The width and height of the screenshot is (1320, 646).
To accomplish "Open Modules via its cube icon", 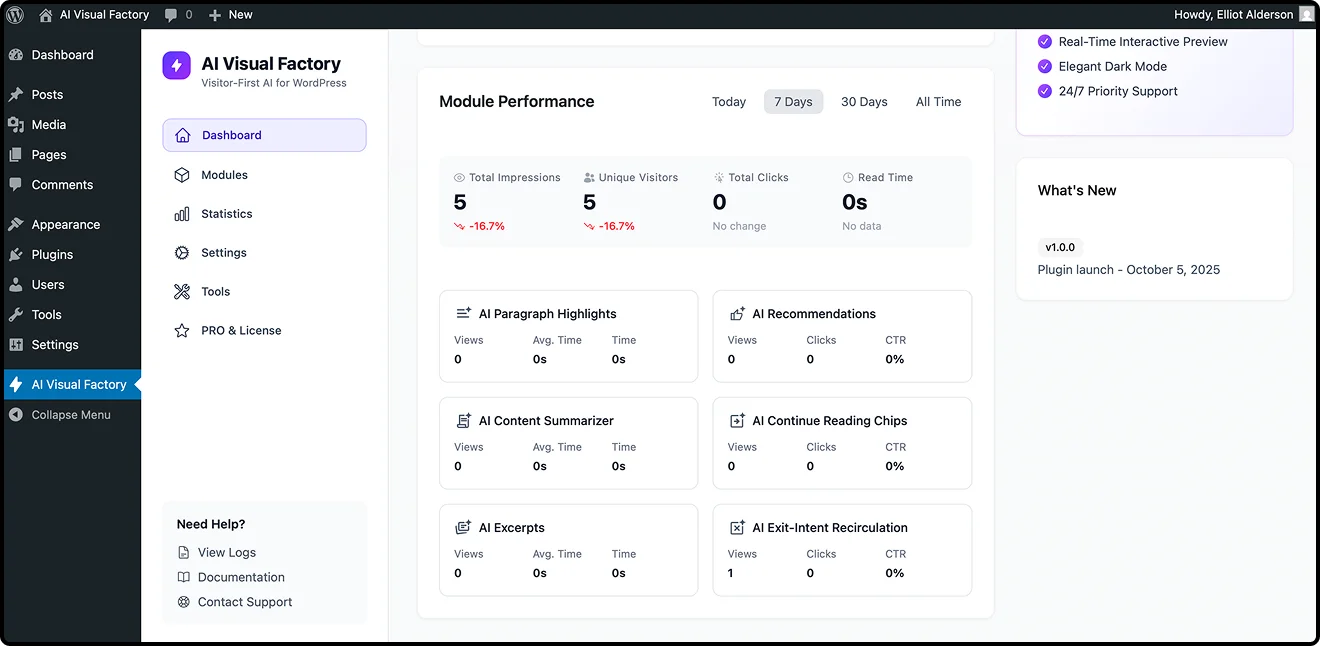I will pos(182,175).
